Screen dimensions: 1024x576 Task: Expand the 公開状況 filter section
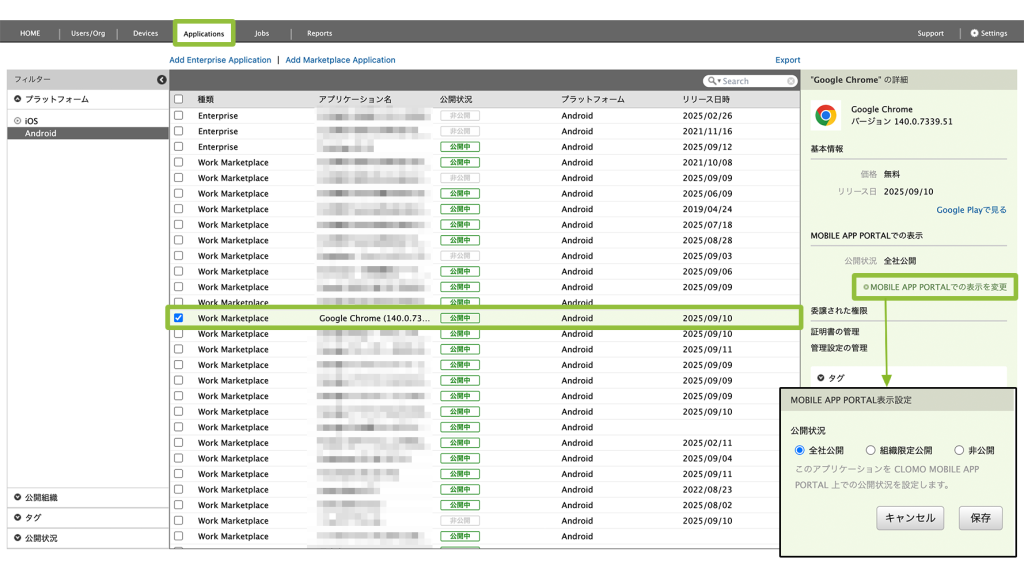[18, 538]
